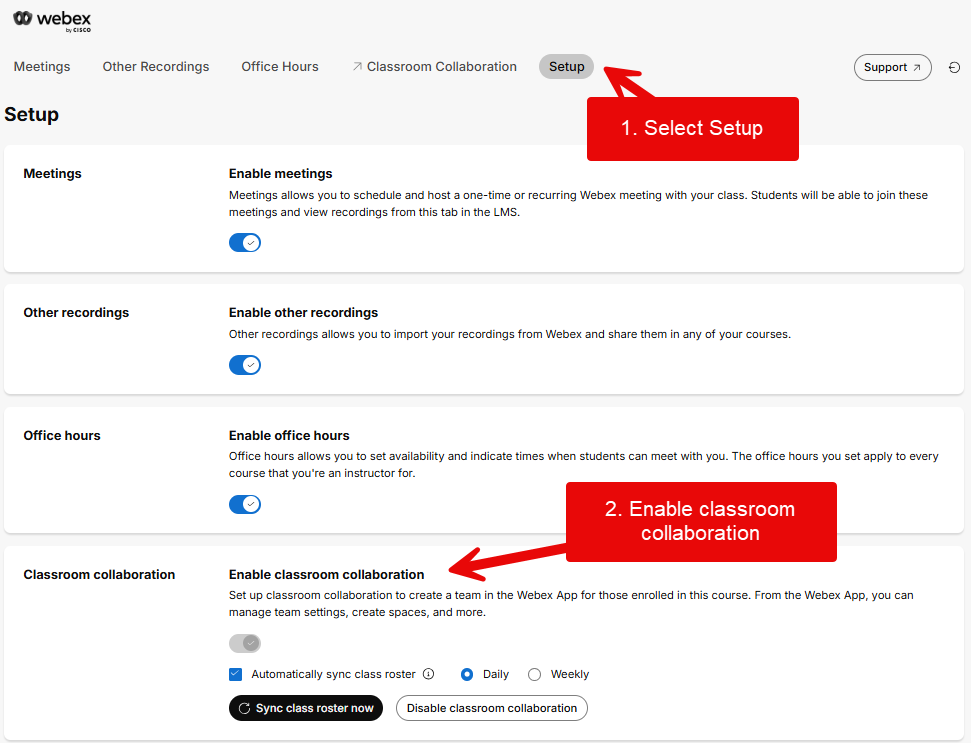Select the Setup tab
Screen dimensions: 971x743
point(567,67)
